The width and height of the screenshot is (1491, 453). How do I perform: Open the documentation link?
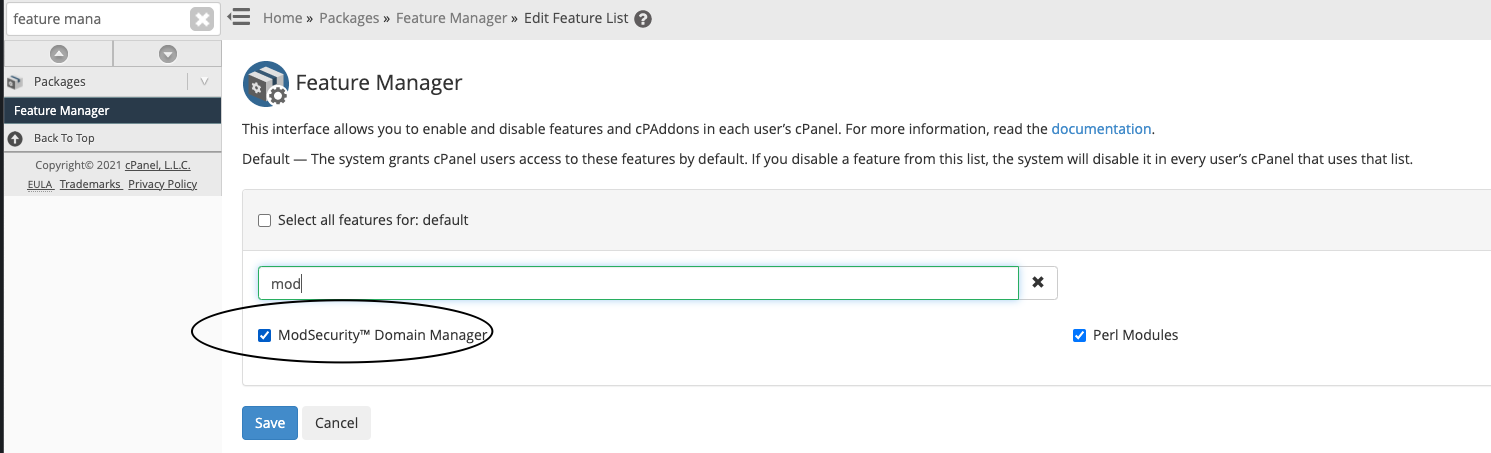pos(1101,129)
